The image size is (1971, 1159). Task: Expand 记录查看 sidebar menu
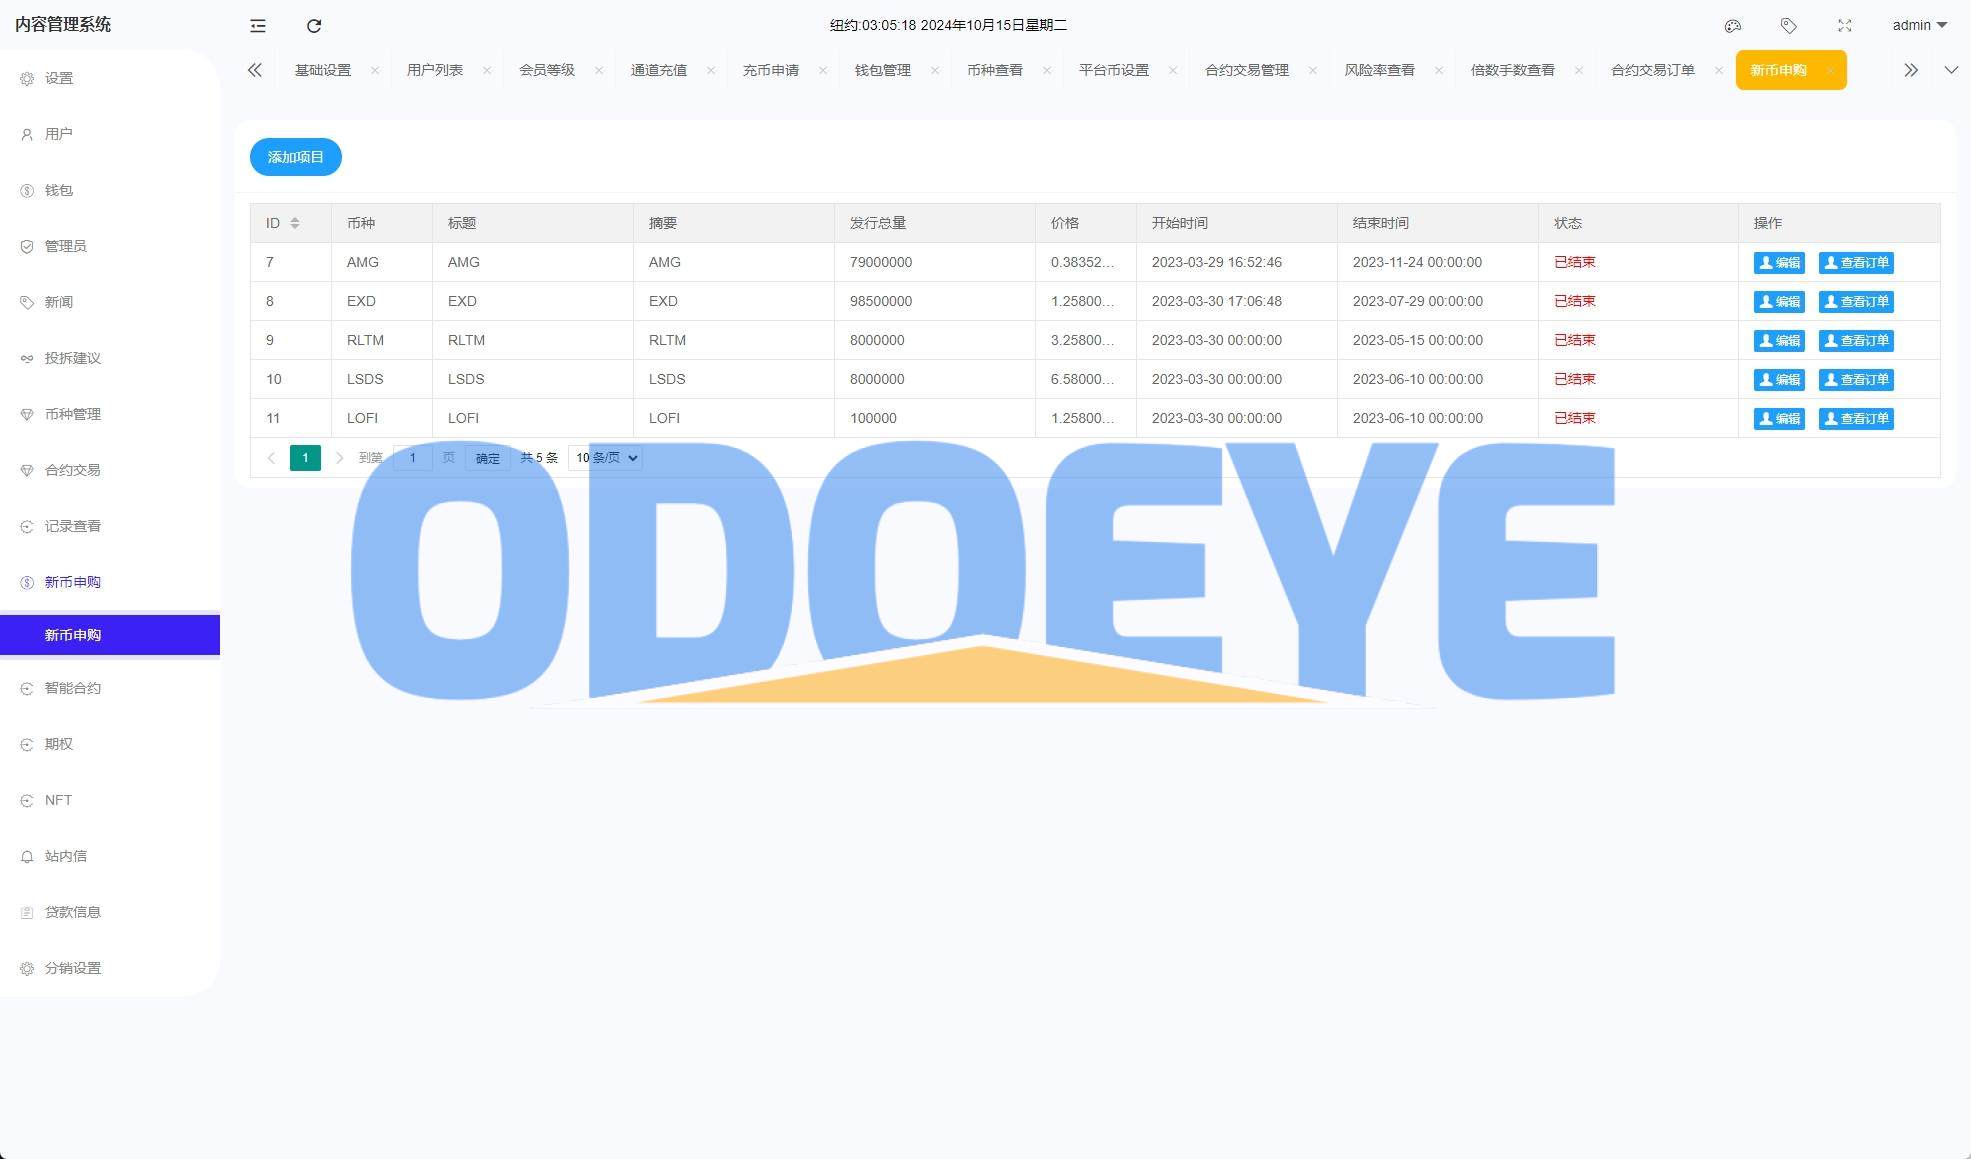click(110, 526)
